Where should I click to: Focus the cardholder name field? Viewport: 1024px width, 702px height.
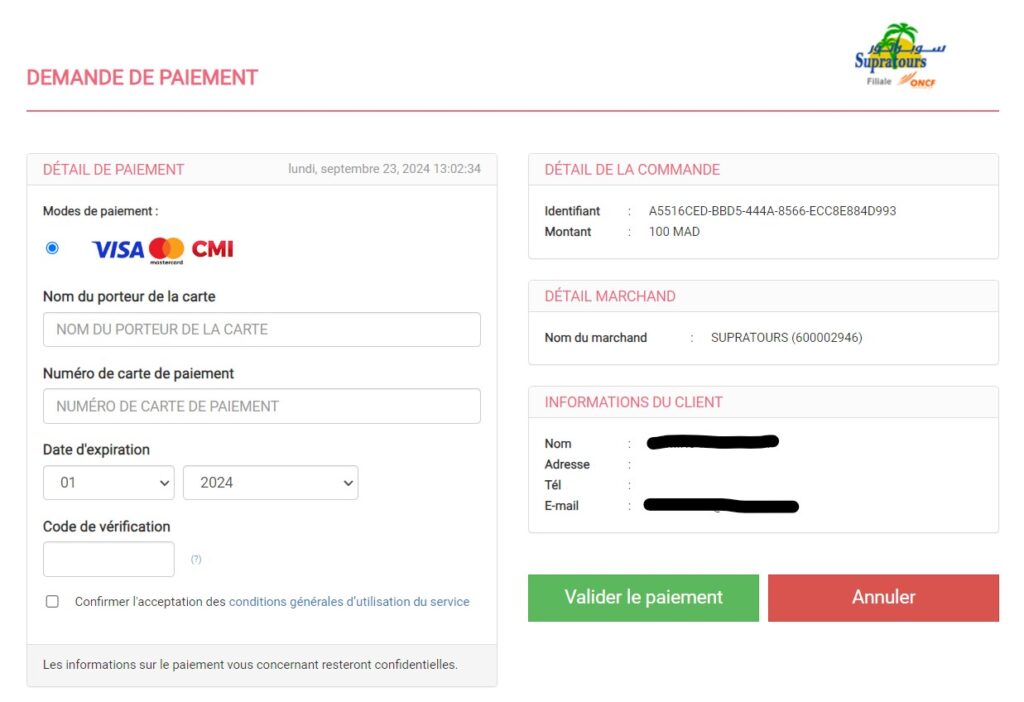tap(262, 329)
